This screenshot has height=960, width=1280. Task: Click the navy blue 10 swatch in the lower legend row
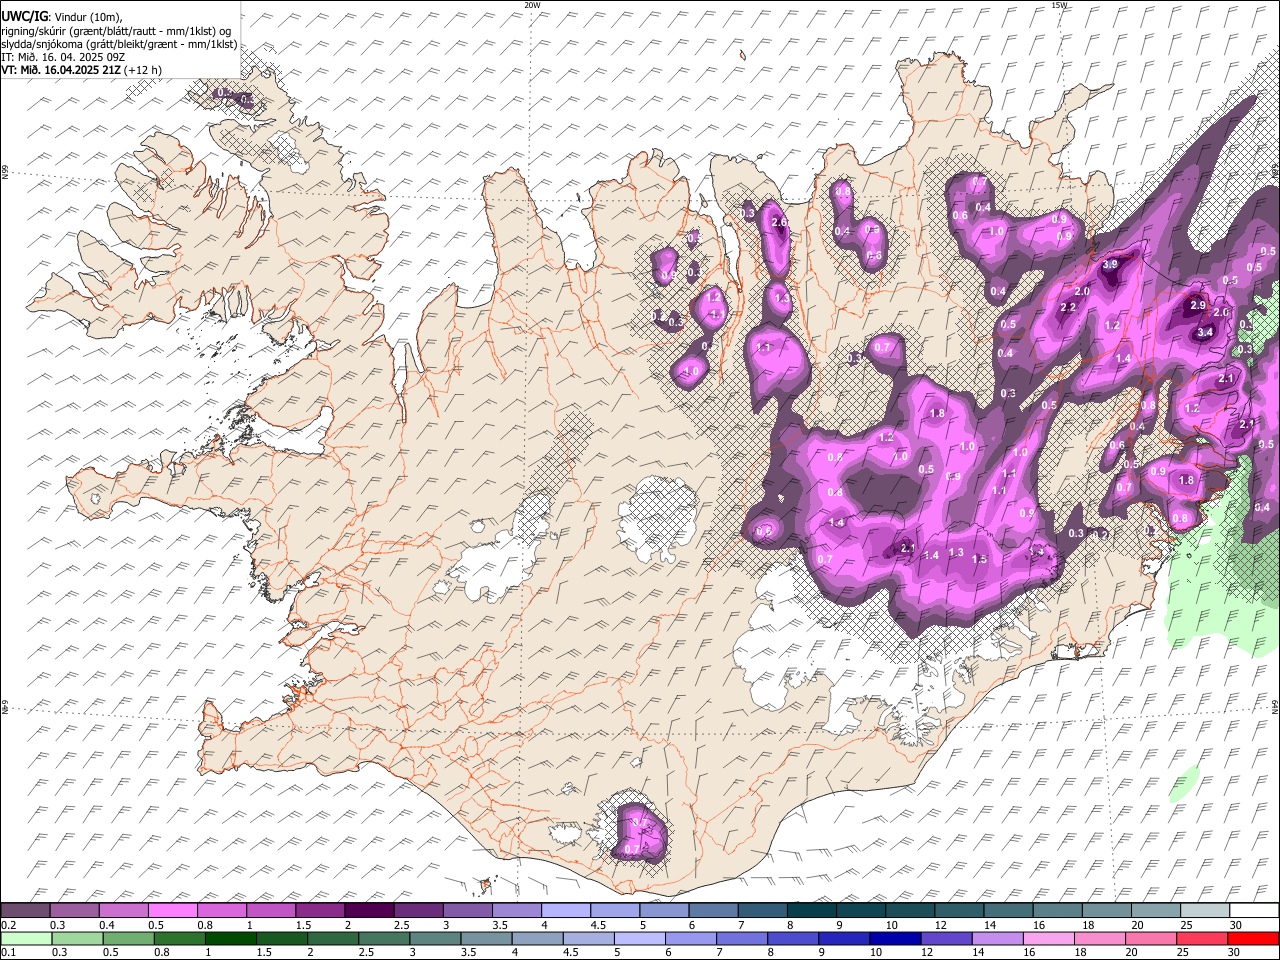click(x=893, y=938)
